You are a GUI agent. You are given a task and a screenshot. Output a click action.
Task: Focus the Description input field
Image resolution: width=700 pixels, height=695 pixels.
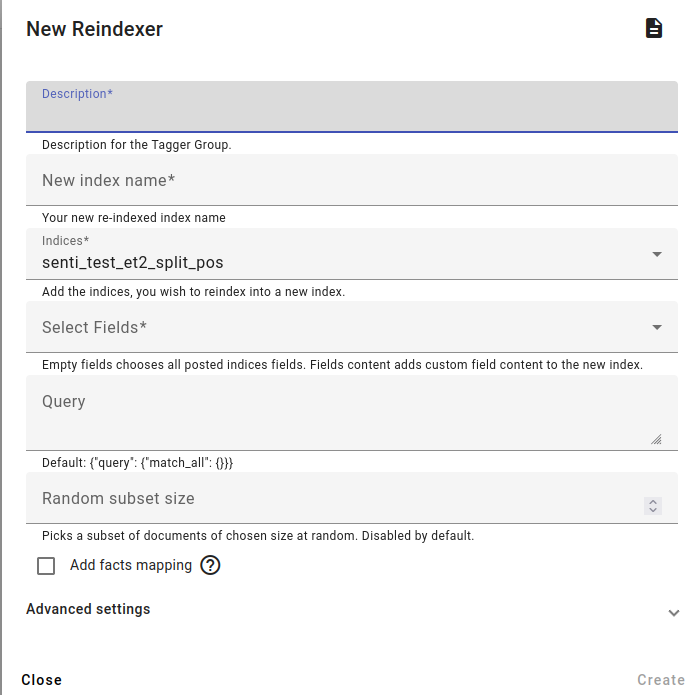tap(352, 107)
